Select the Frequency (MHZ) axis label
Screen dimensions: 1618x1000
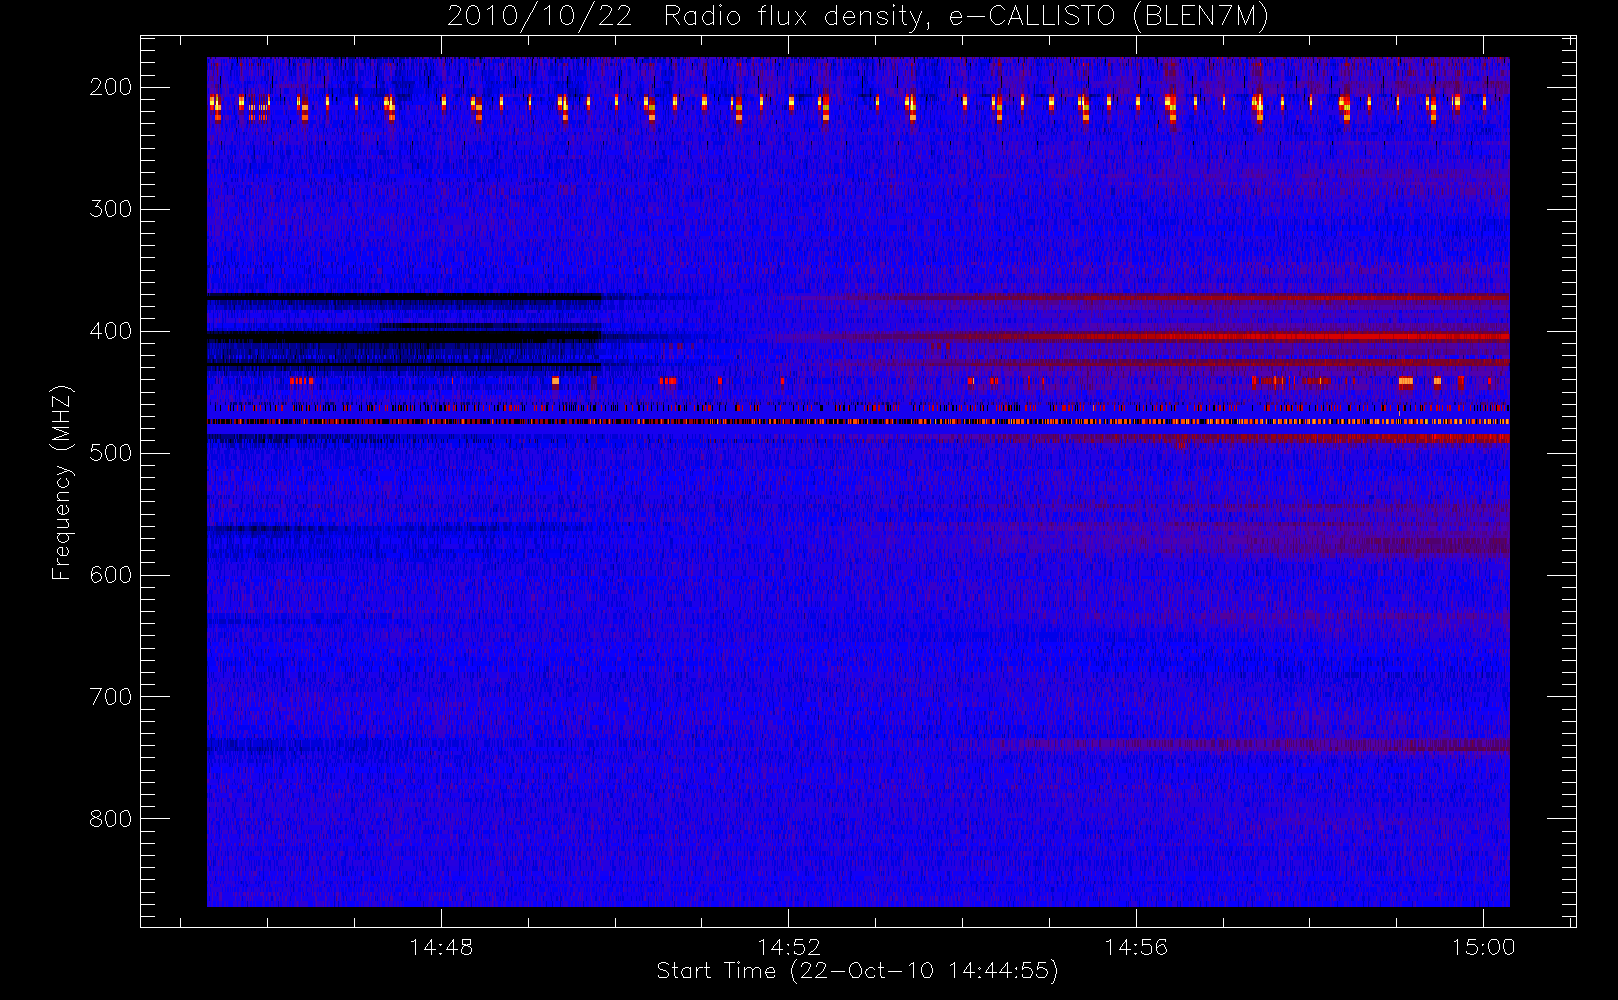pos(62,482)
